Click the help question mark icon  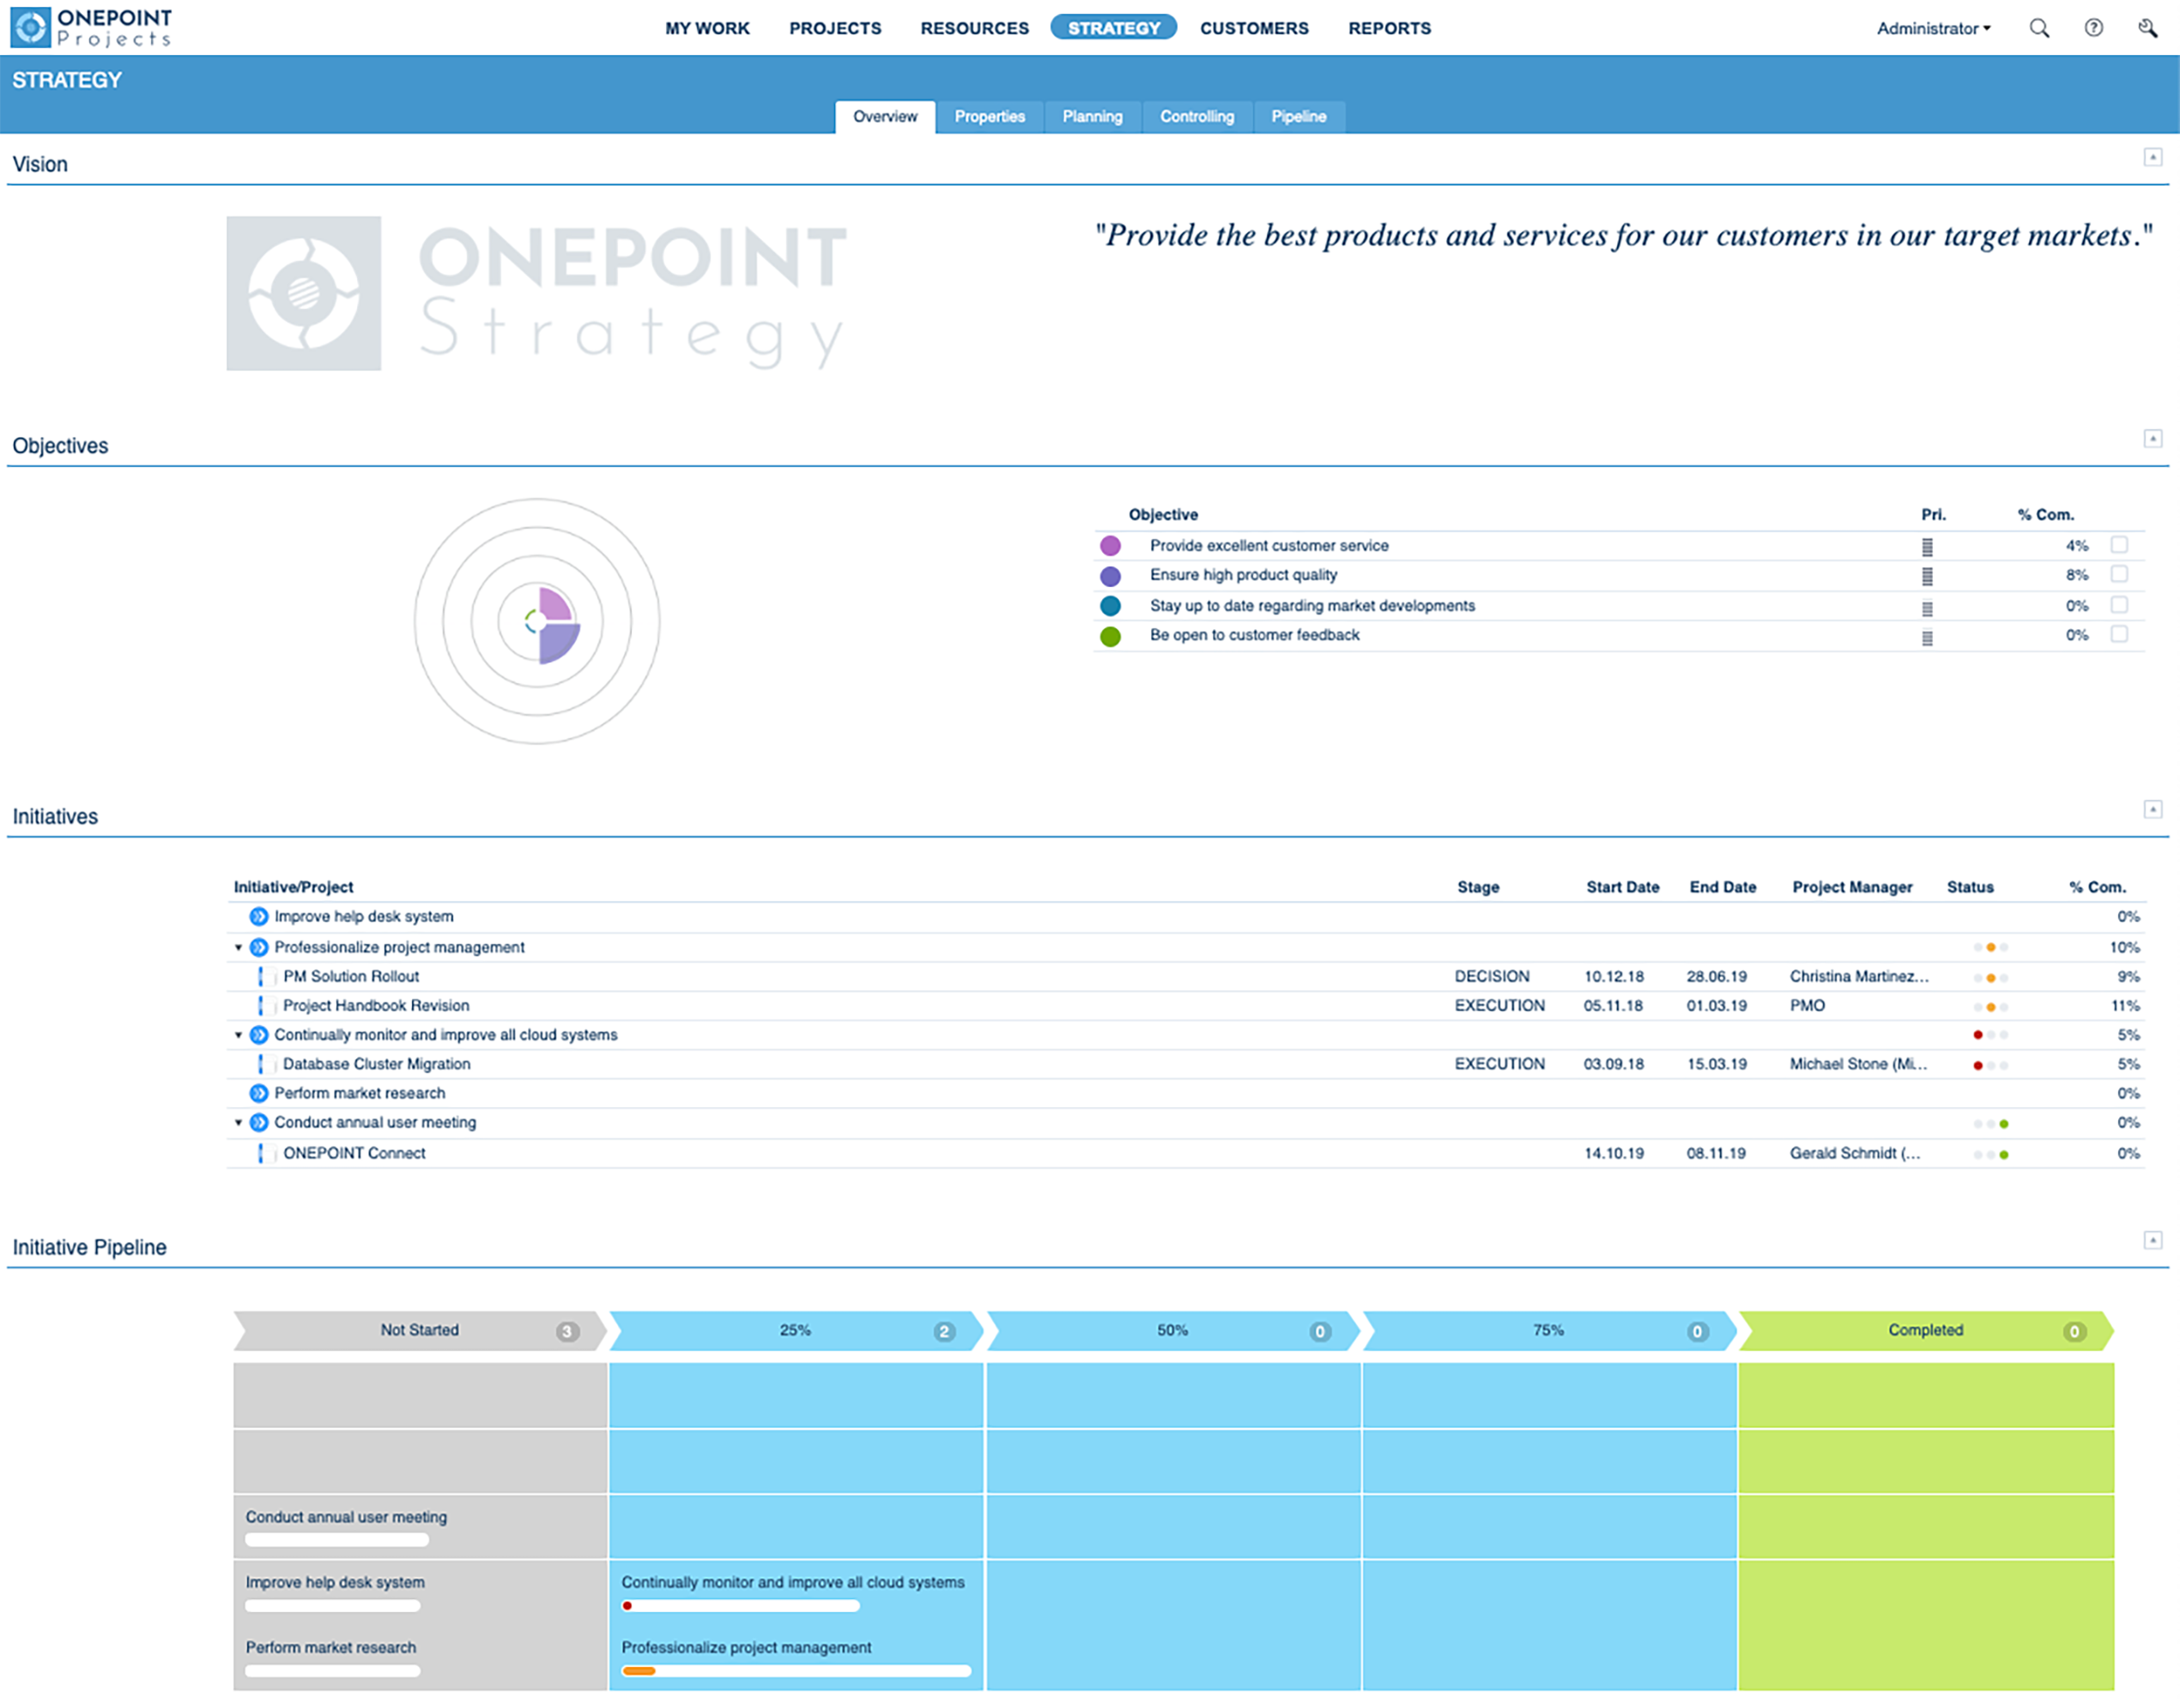point(2094,28)
